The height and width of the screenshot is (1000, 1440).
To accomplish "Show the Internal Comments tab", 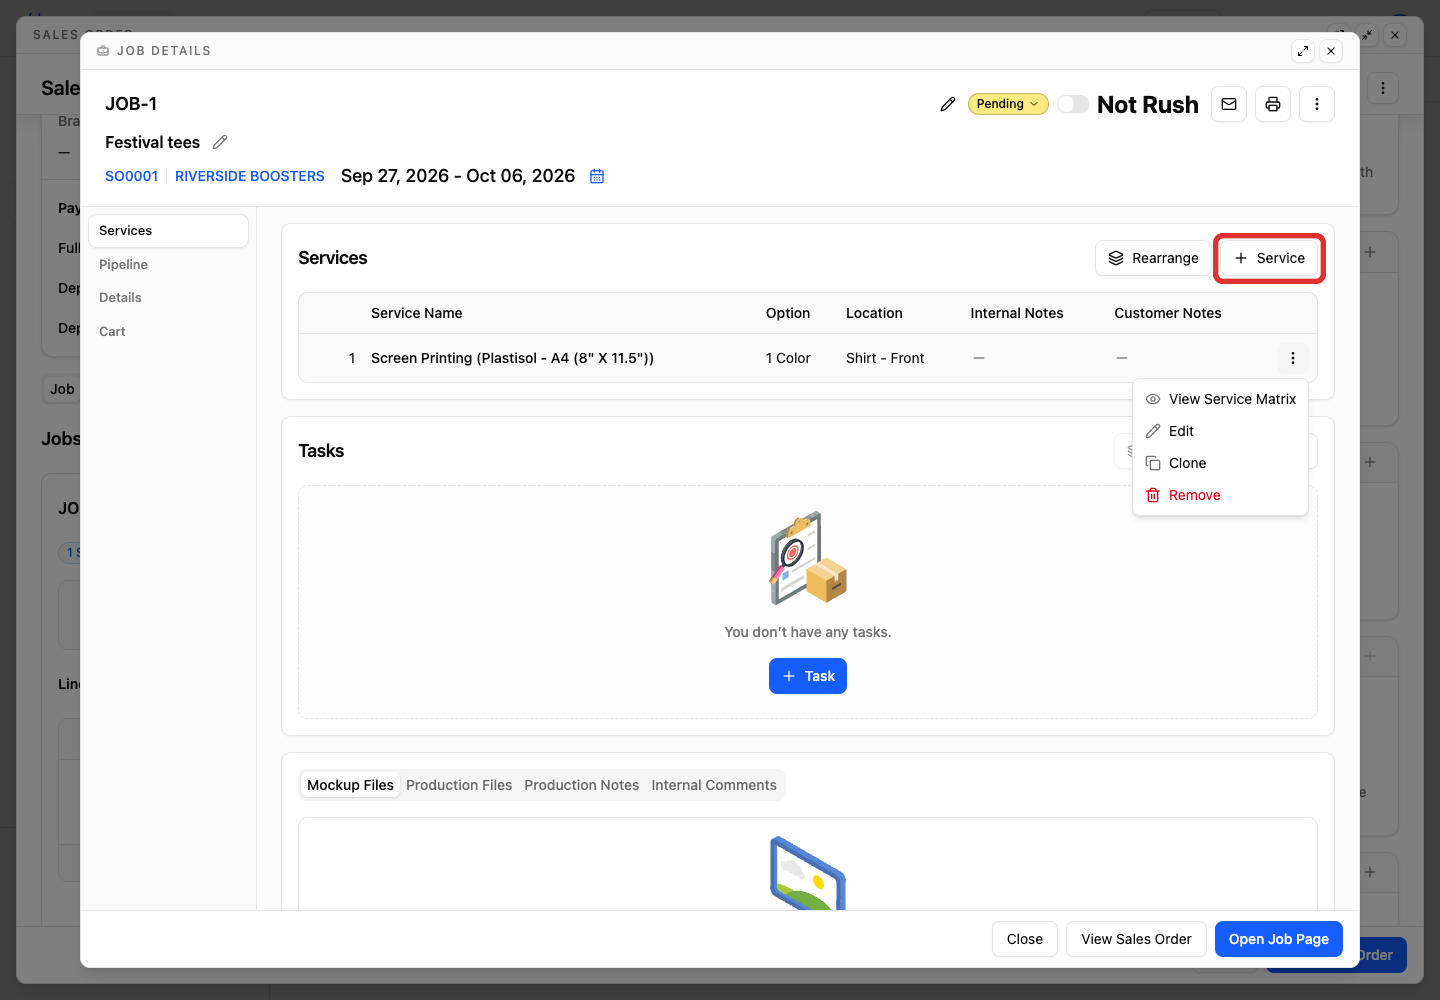I will [x=714, y=785].
